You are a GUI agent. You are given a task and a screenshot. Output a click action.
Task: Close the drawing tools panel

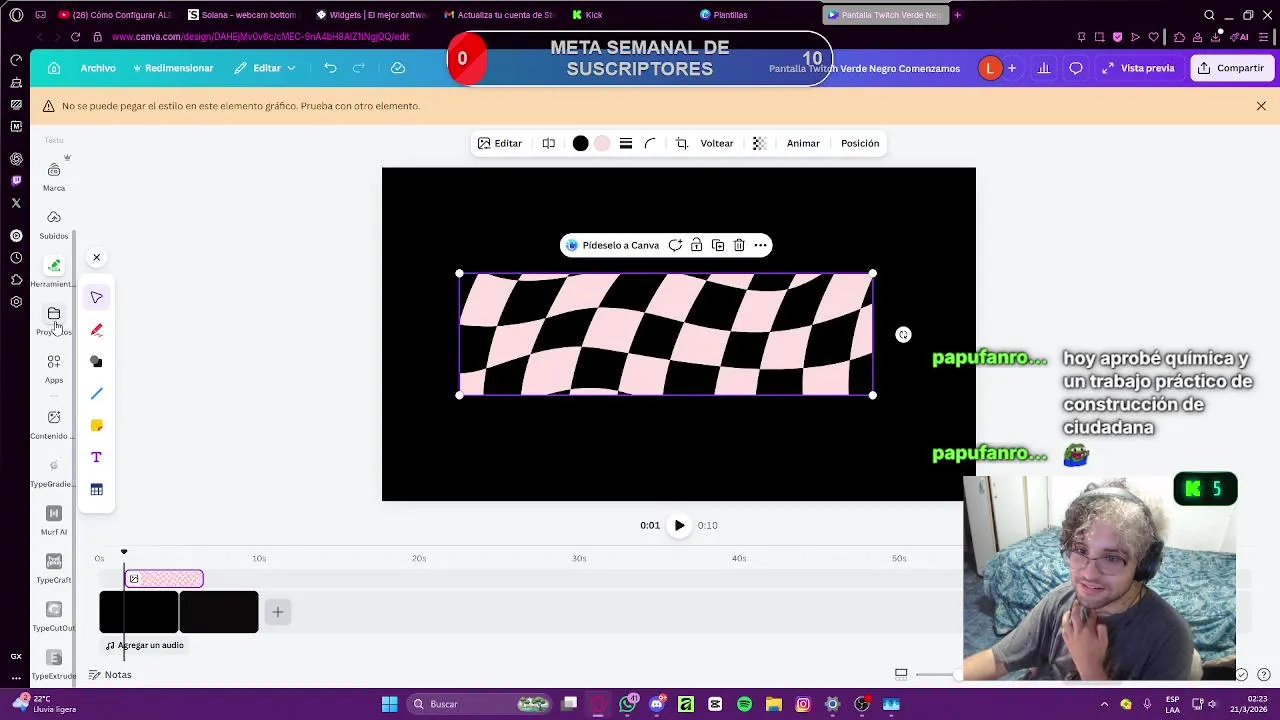click(96, 258)
